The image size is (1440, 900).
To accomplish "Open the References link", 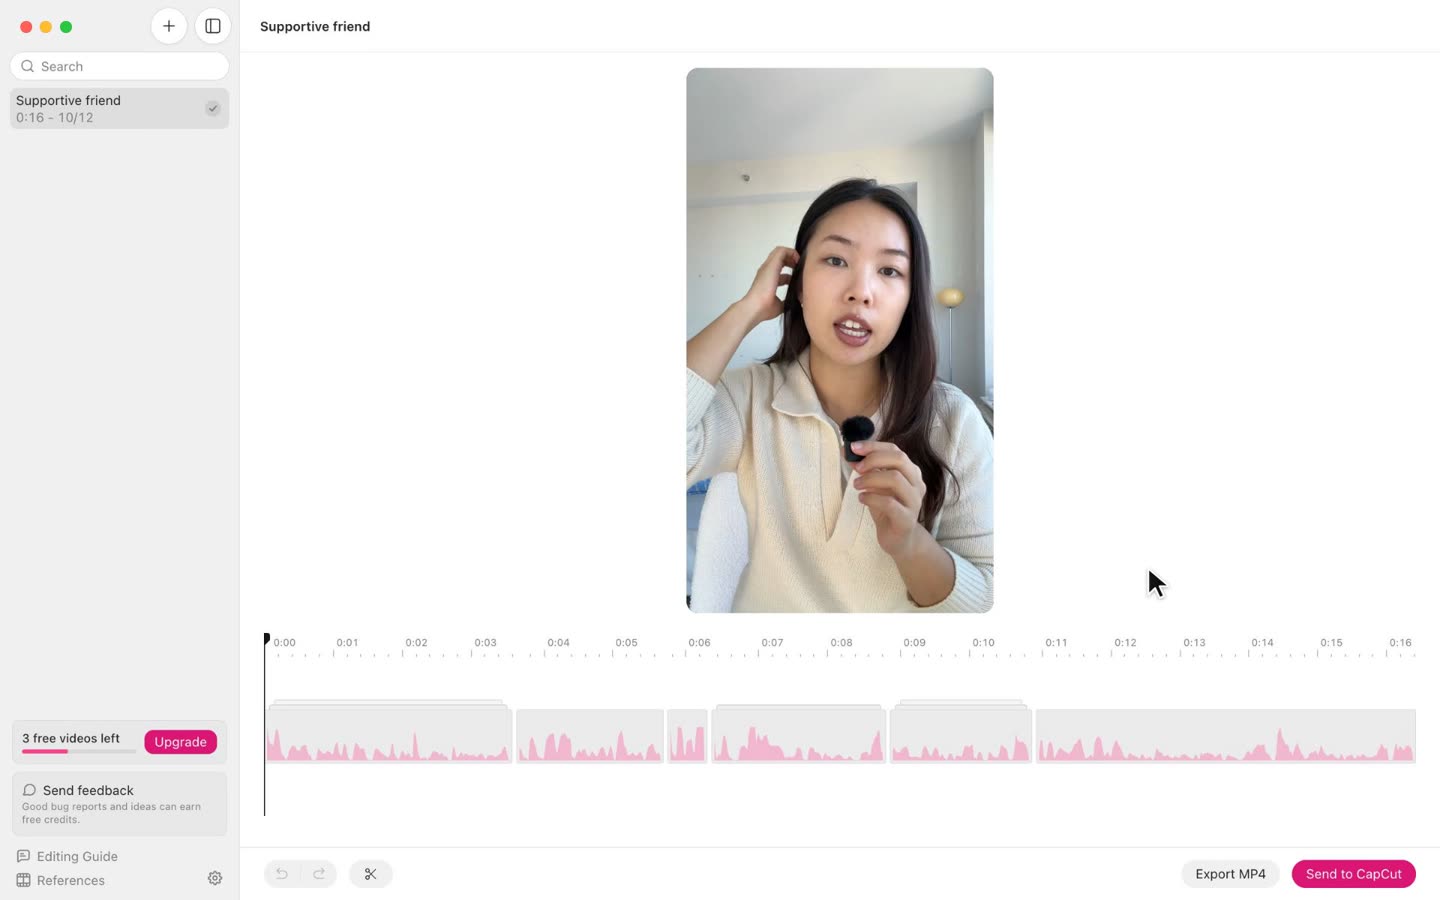I will tap(61, 880).
